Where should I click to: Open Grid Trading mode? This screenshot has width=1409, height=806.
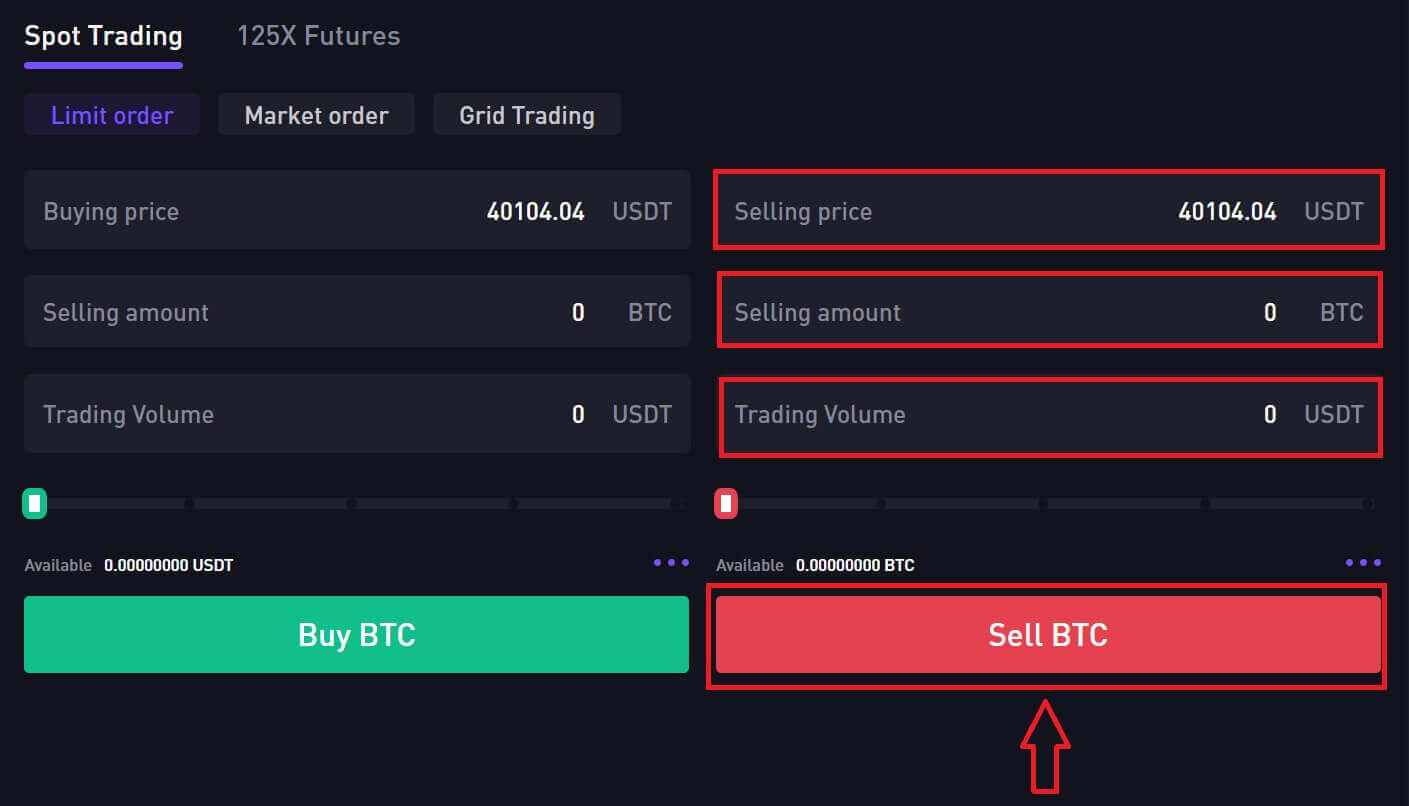pos(527,114)
